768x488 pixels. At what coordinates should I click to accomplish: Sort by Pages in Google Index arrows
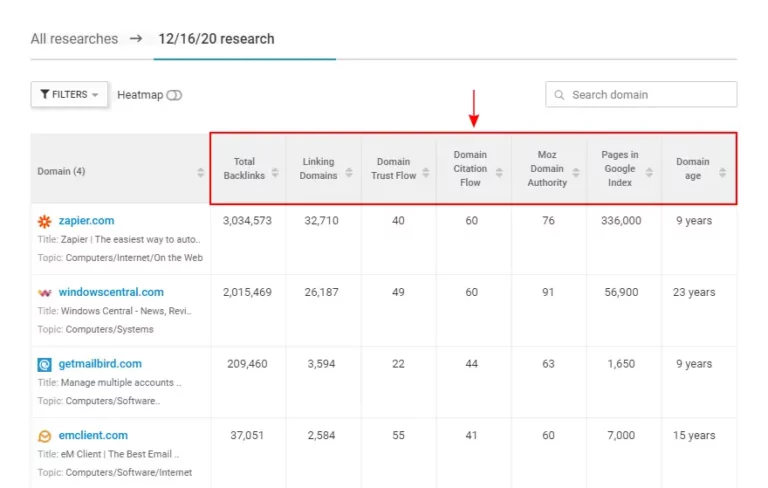point(649,172)
